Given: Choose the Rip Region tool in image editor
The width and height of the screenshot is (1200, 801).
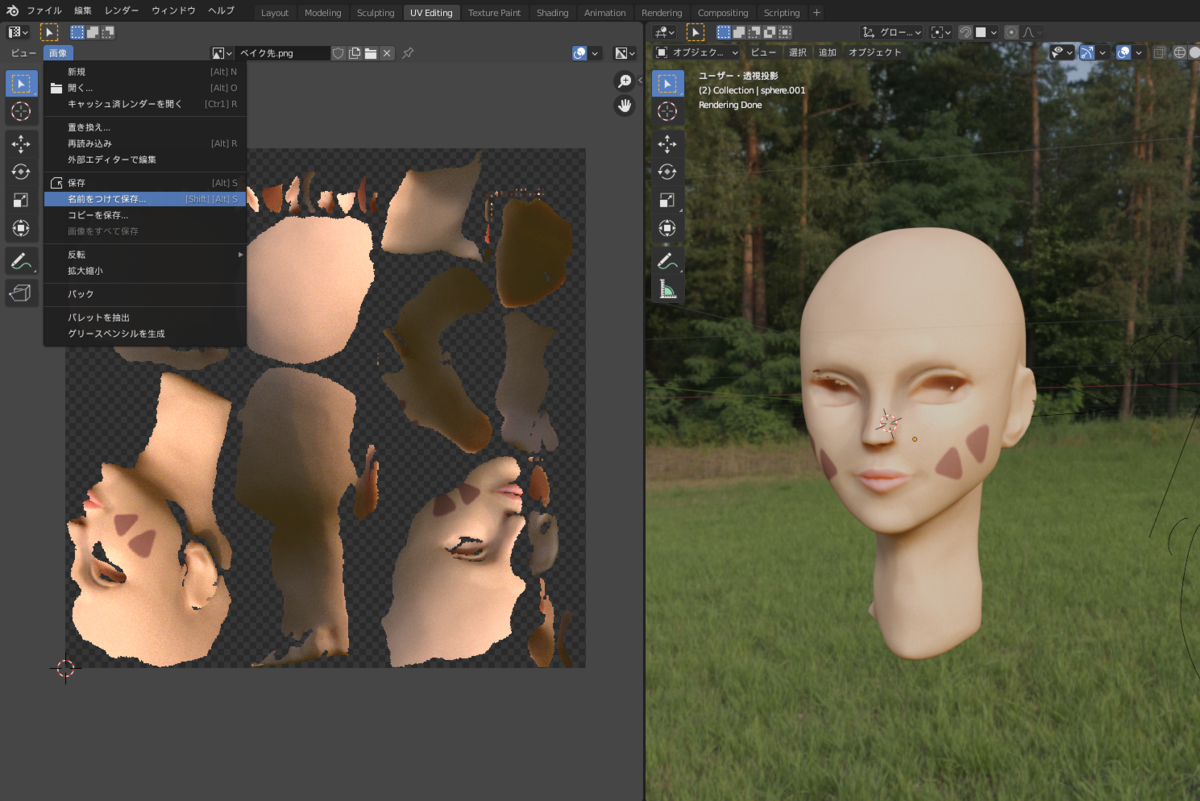Looking at the screenshot, I should pos(21,293).
